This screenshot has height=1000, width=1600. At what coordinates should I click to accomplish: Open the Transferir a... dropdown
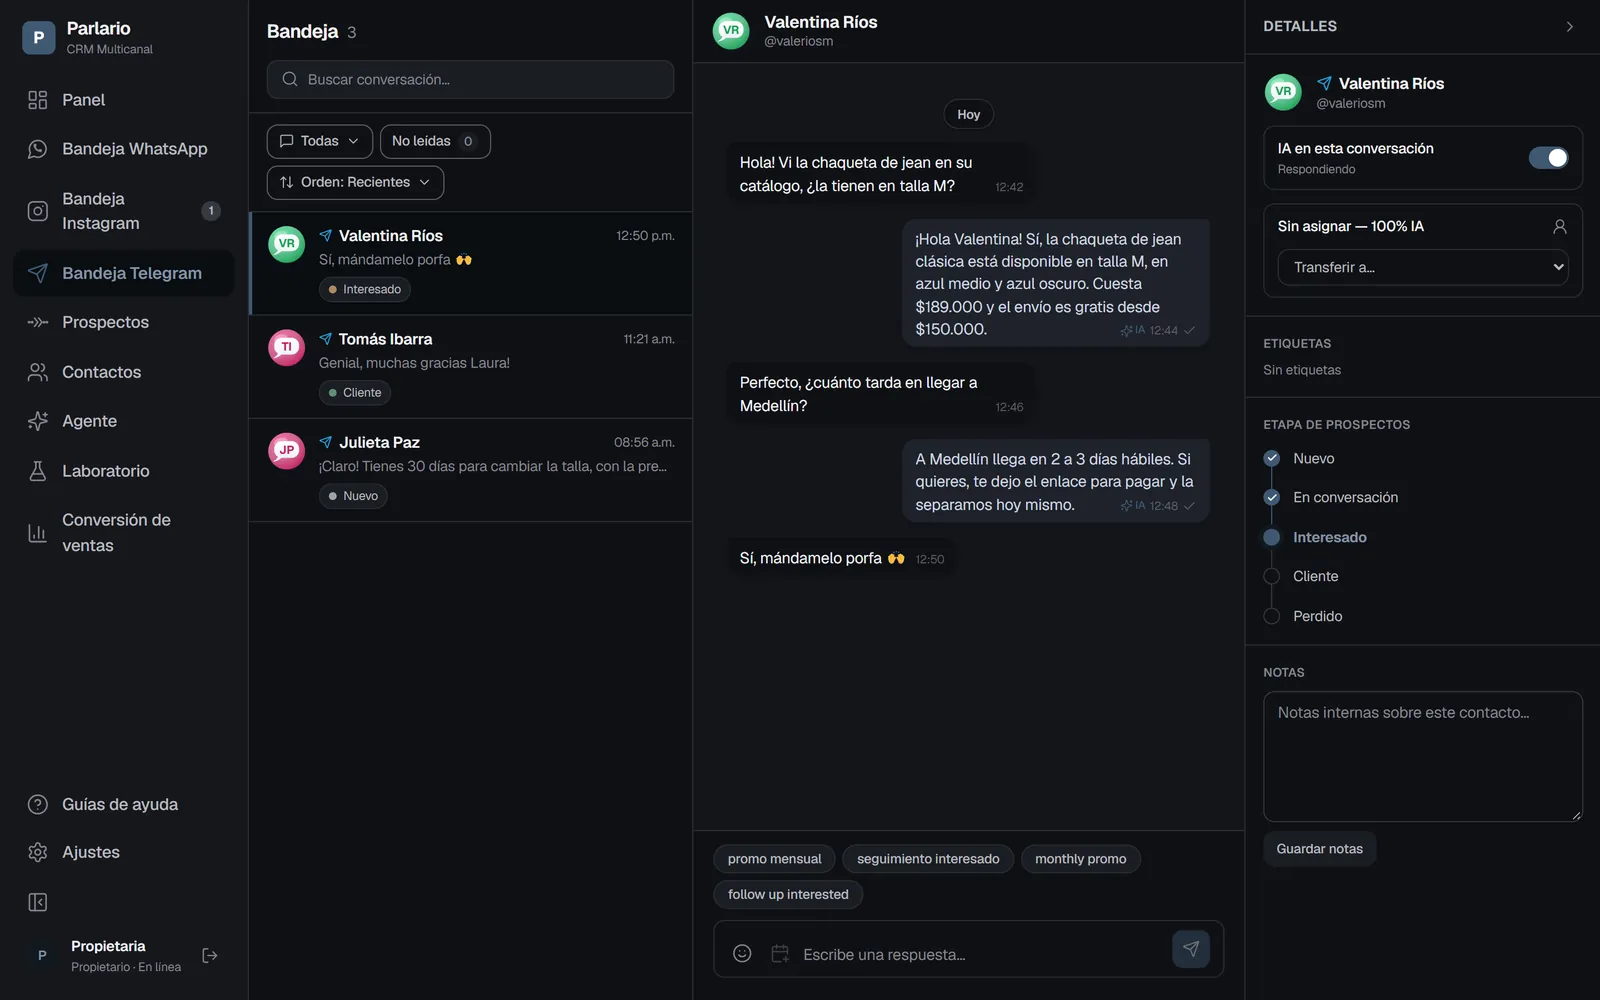1422,267
